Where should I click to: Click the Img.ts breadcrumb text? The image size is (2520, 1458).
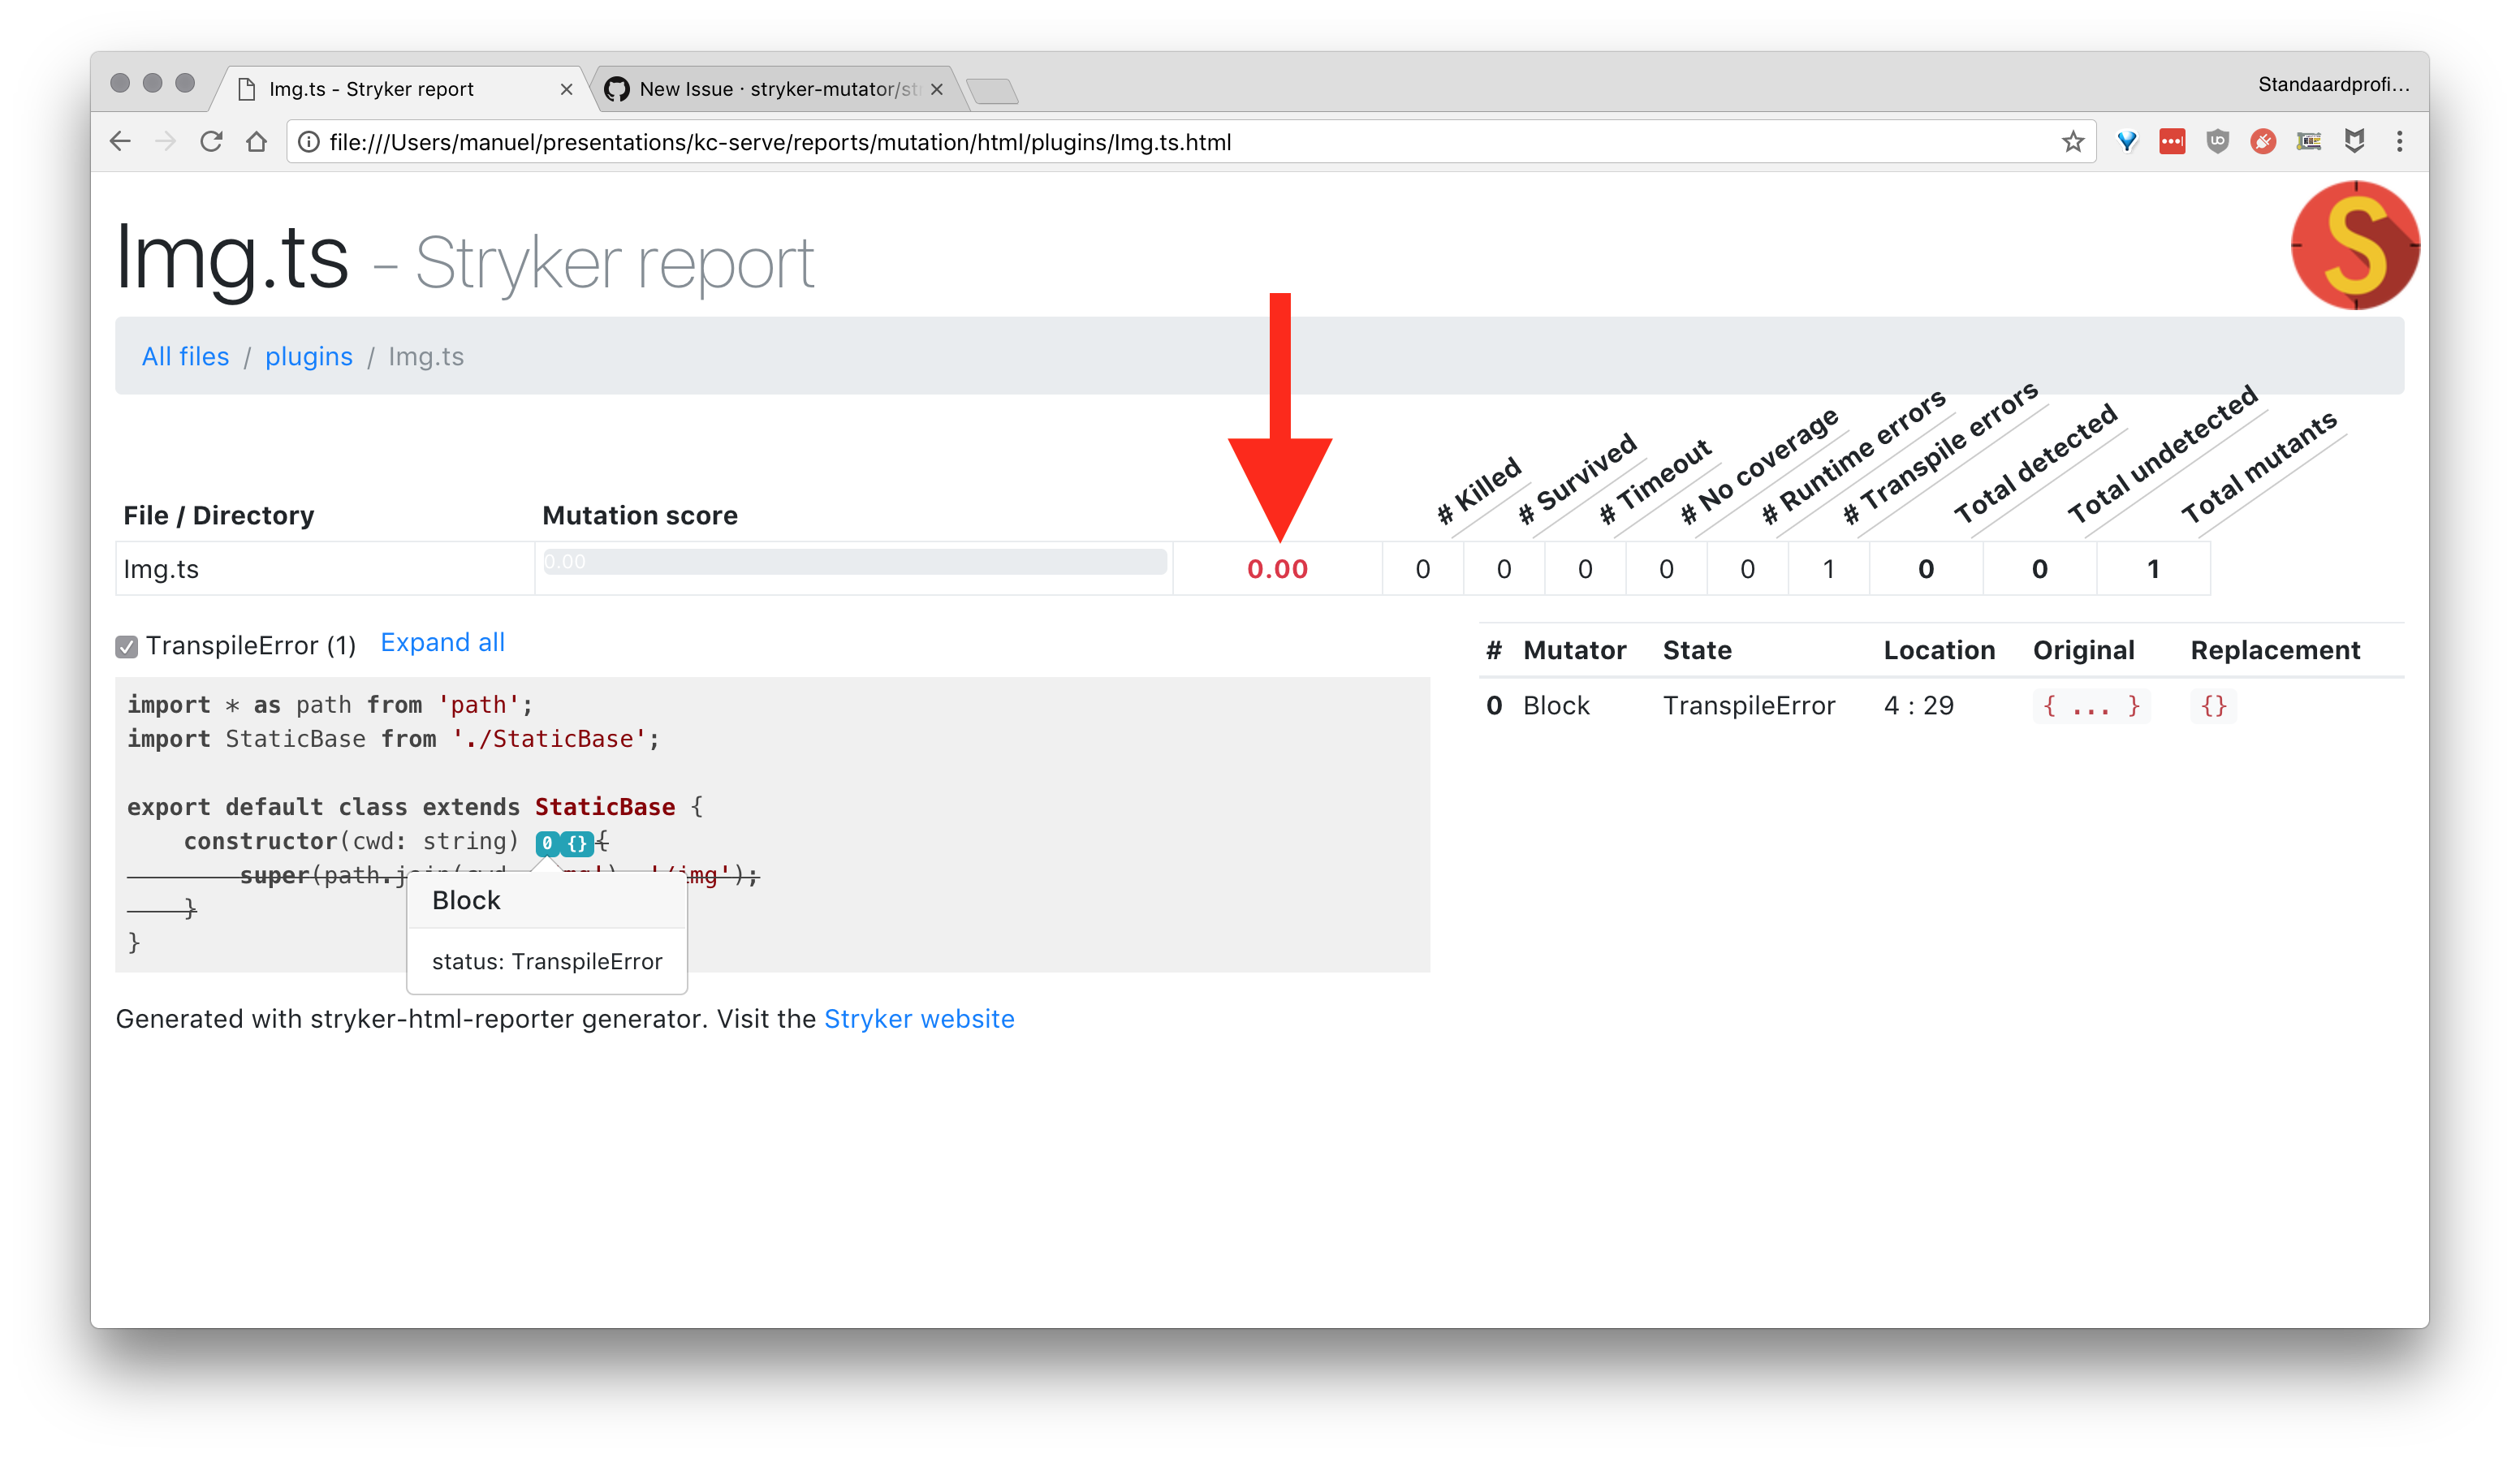click(426, 357)
